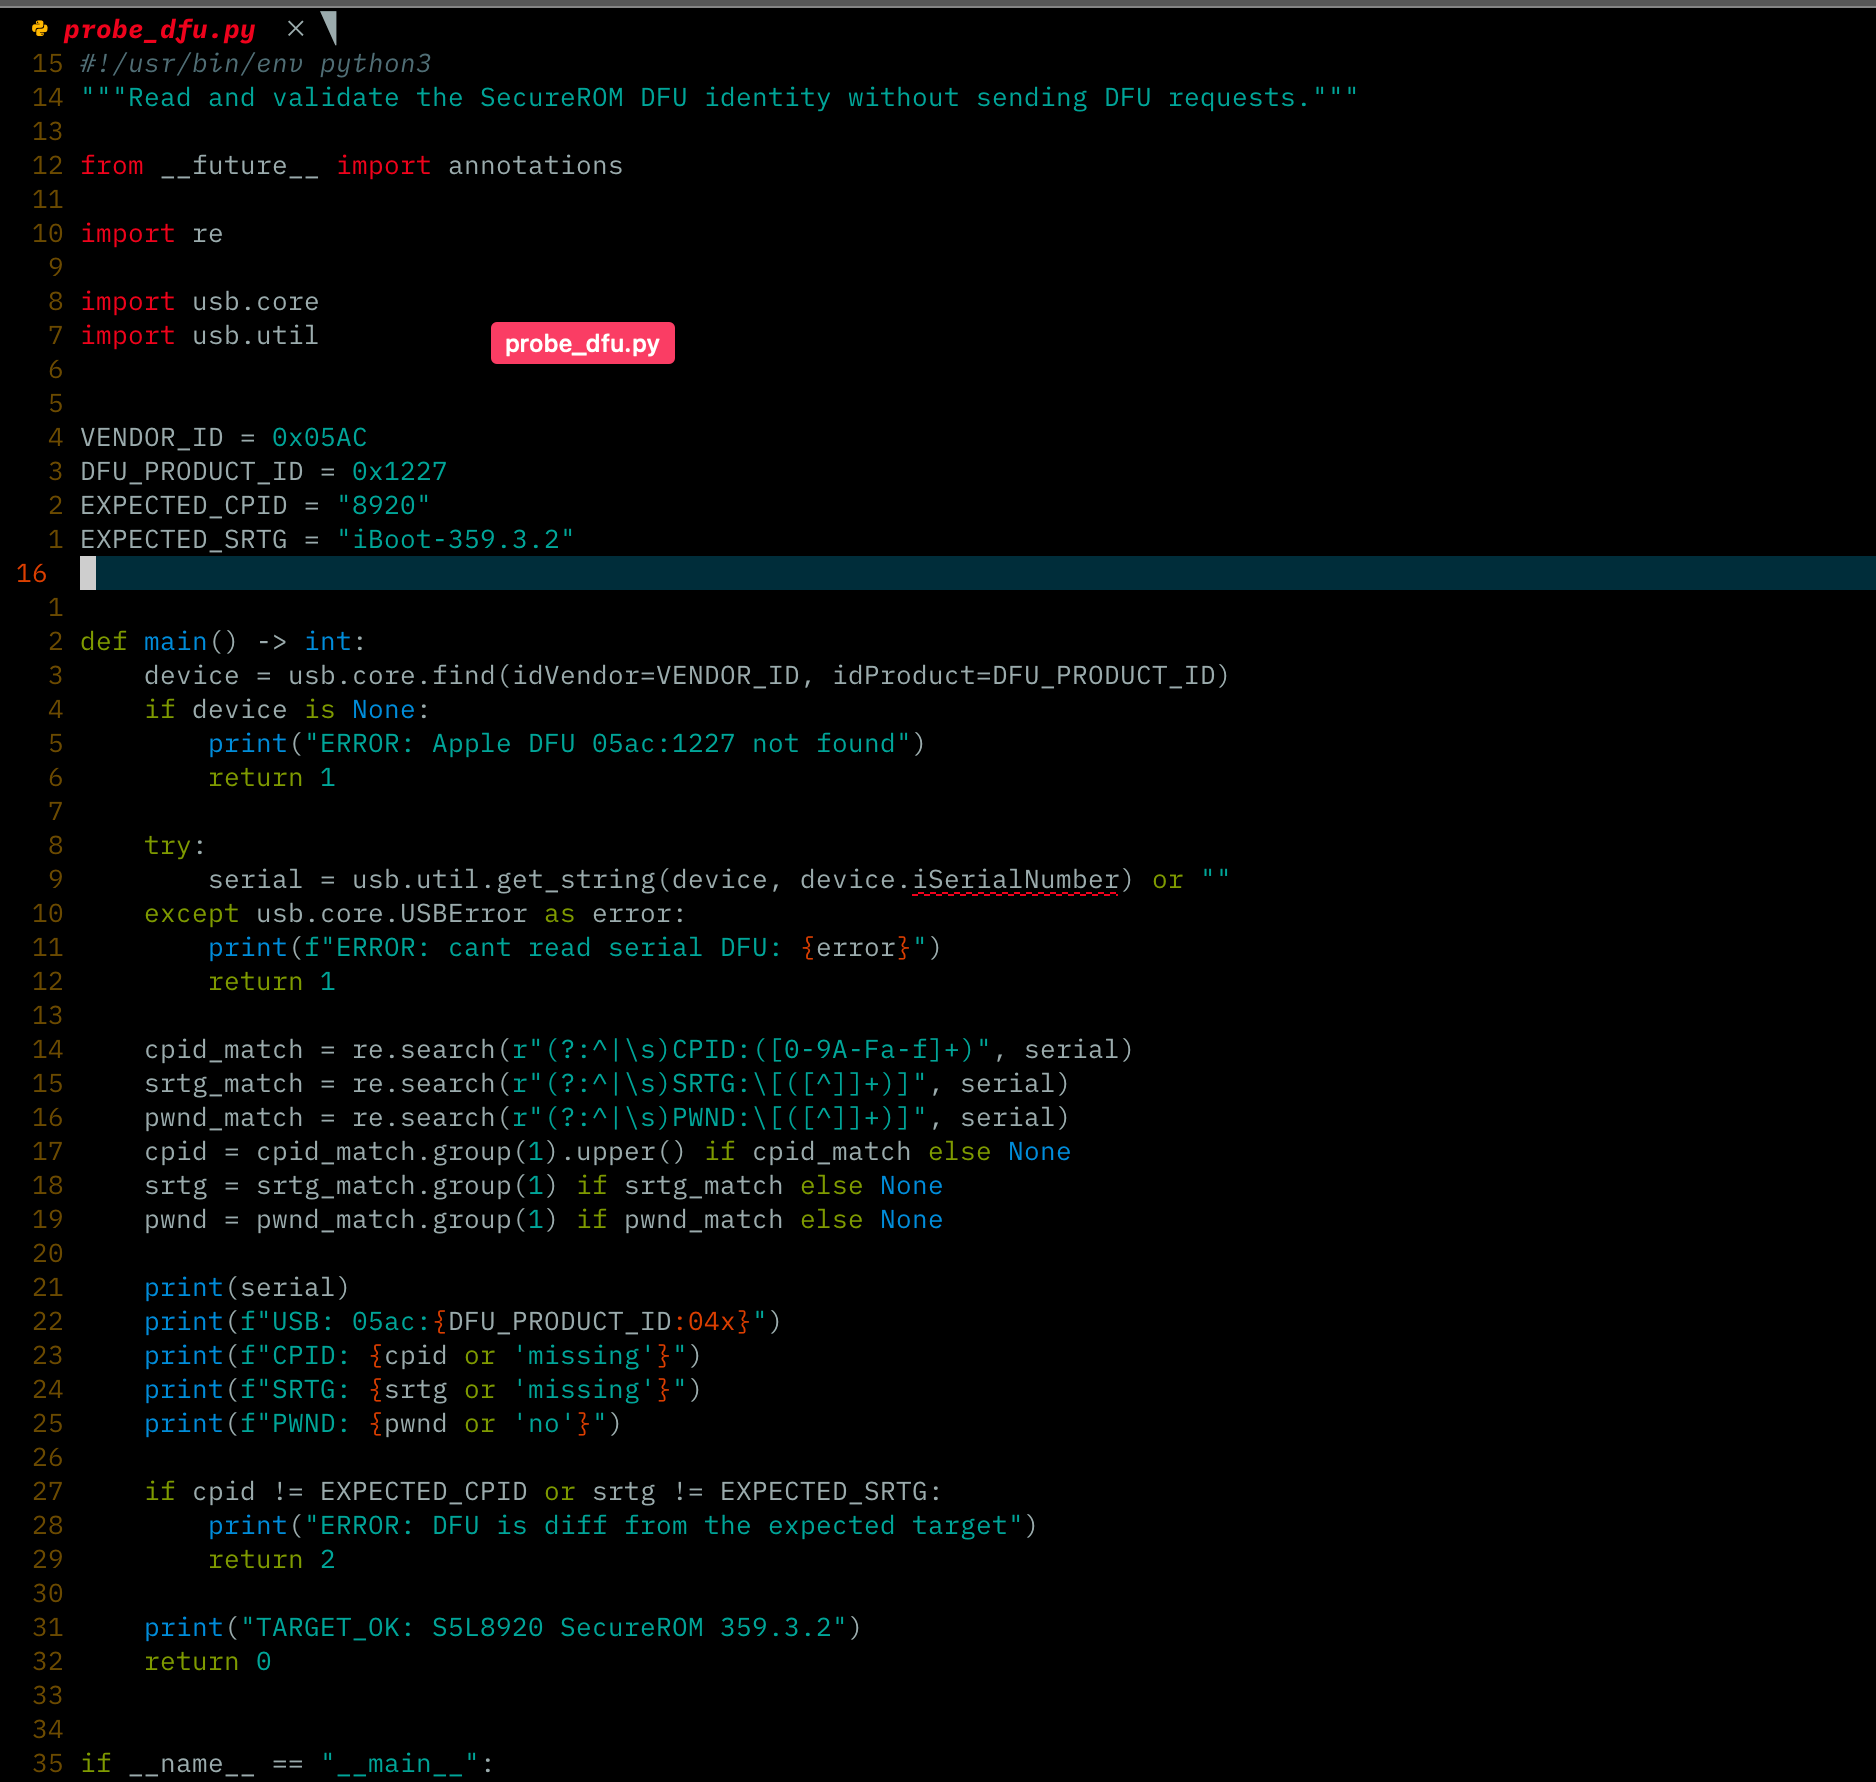Click EXPECTED_CPID in the if comparison

[423, 1492]
